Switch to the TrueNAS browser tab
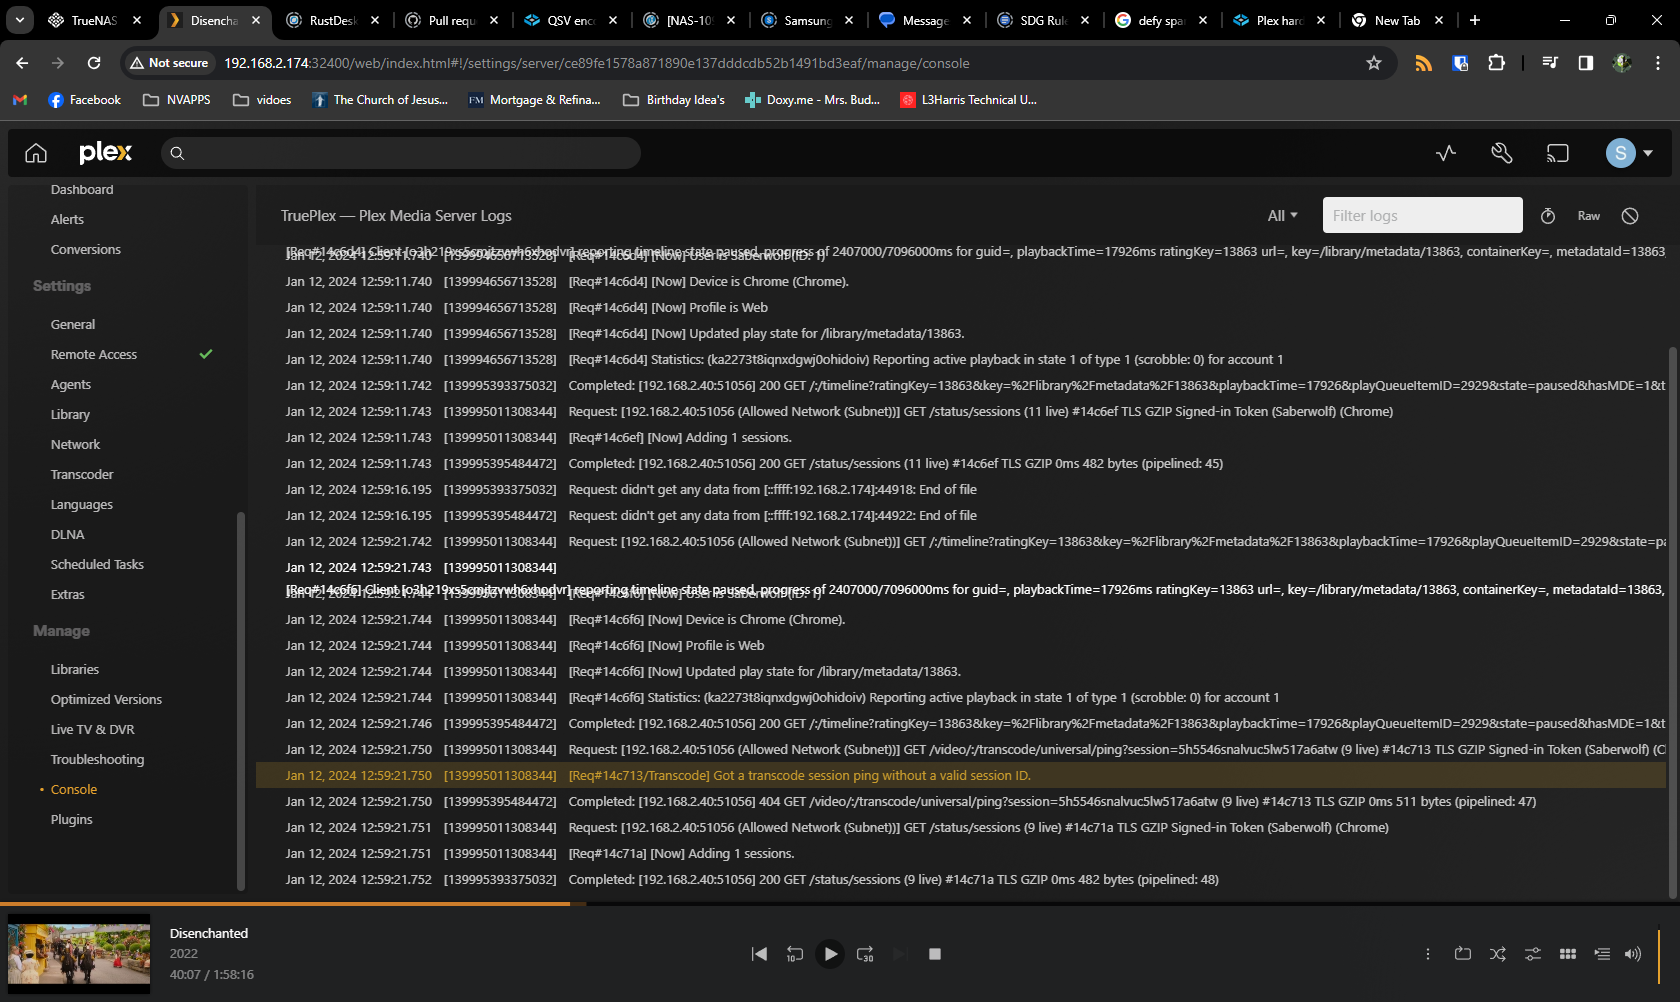Viewport: 1680px width, 1002px height. pos(94,20)
